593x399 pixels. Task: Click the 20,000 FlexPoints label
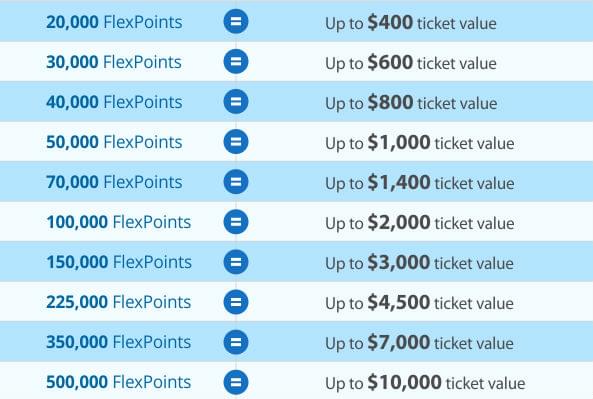[x=114, y=22]
